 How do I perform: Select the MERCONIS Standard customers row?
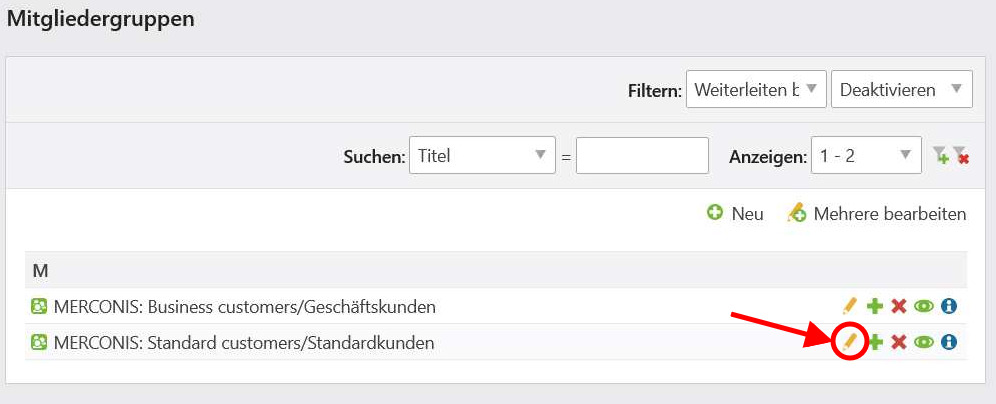click(x=496, y=343)
